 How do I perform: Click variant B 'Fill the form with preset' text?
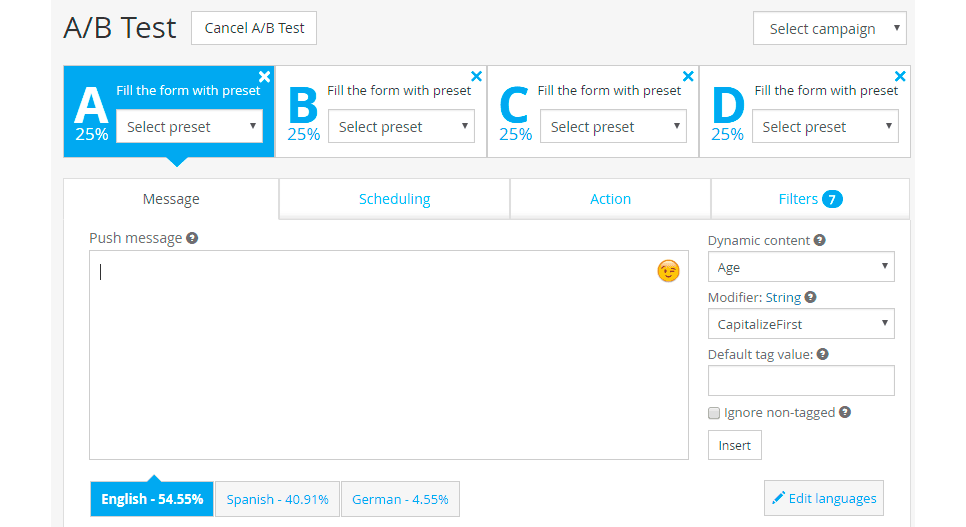[x=399, y=91]
